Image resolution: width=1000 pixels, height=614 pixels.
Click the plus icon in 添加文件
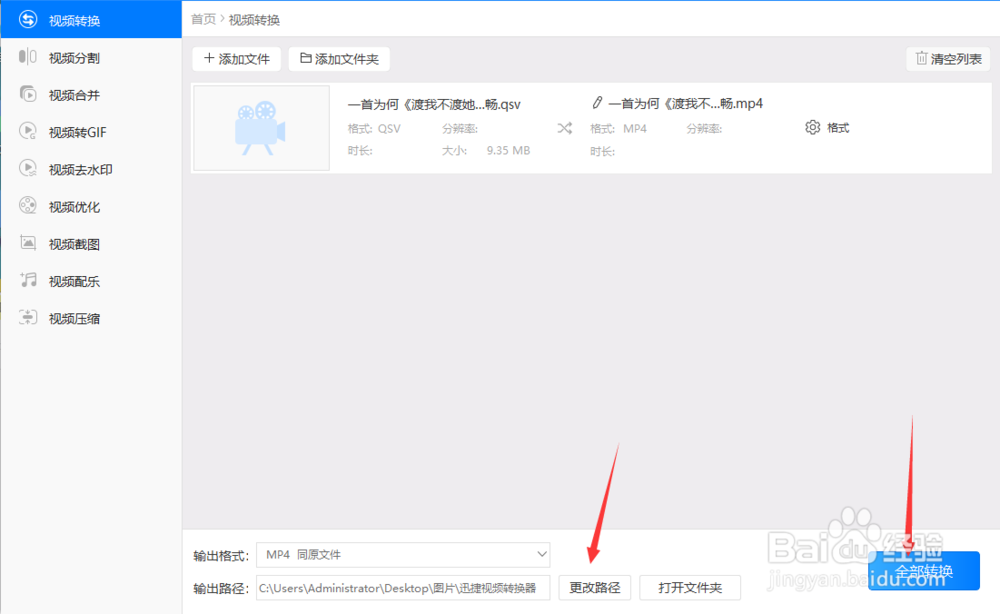pyautogui.click(x=209, y=58)
